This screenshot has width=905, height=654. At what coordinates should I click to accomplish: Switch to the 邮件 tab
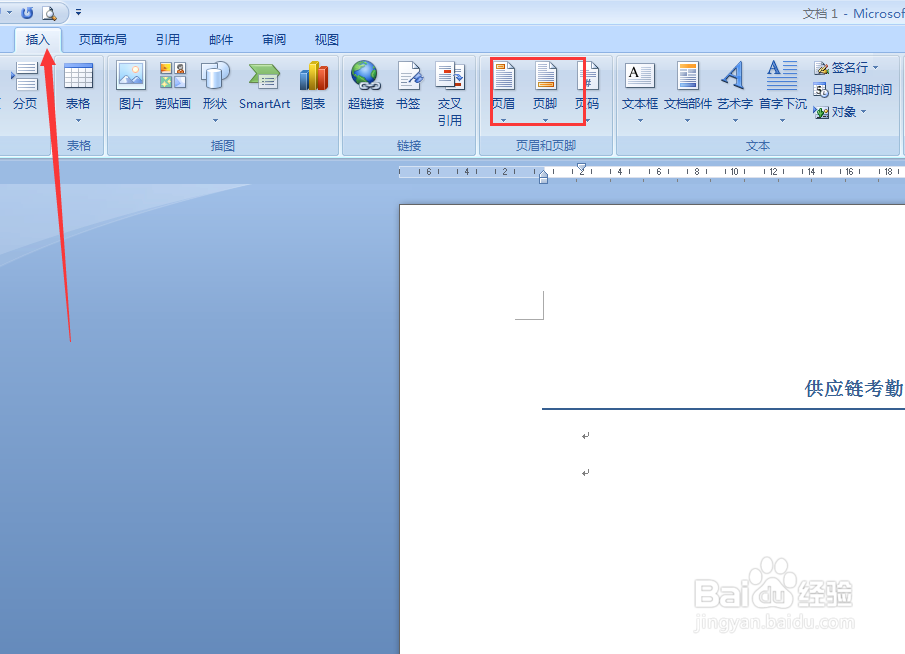[x=220, y=39]
